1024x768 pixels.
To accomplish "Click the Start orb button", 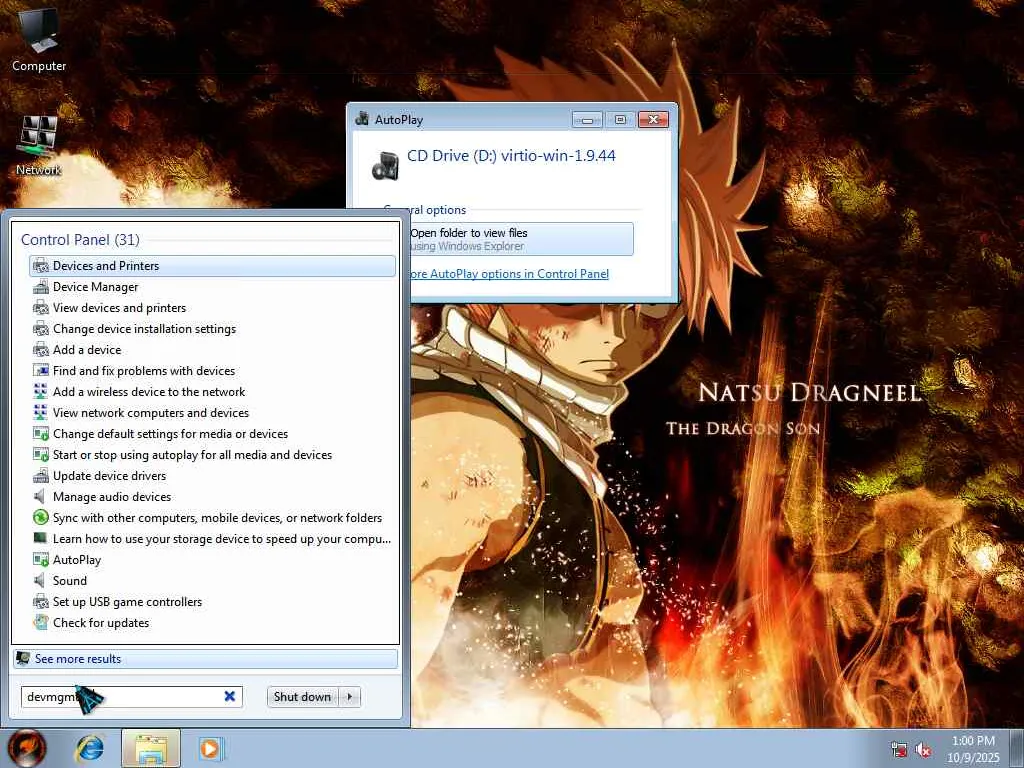I will 27,748.
